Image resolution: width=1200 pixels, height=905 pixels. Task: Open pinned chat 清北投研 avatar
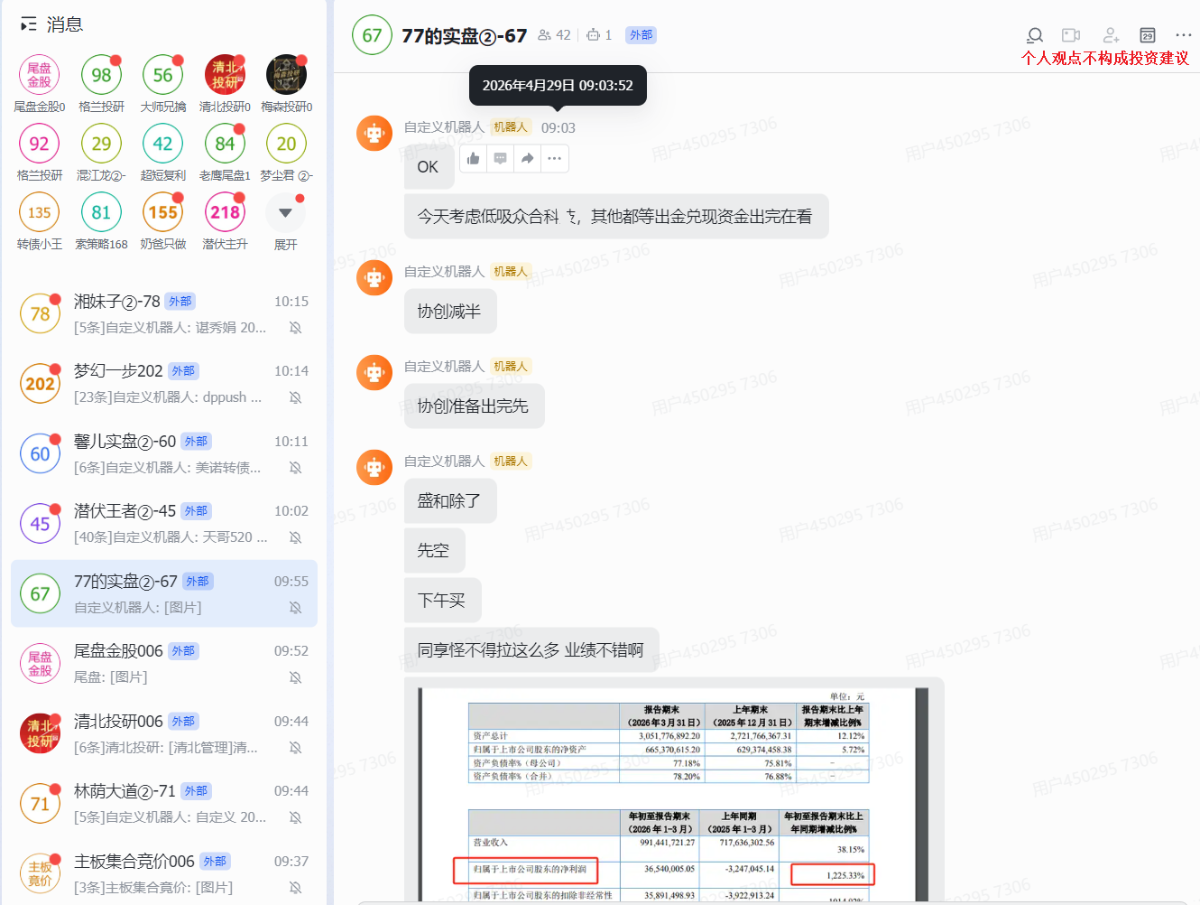[x=224, y=75]
